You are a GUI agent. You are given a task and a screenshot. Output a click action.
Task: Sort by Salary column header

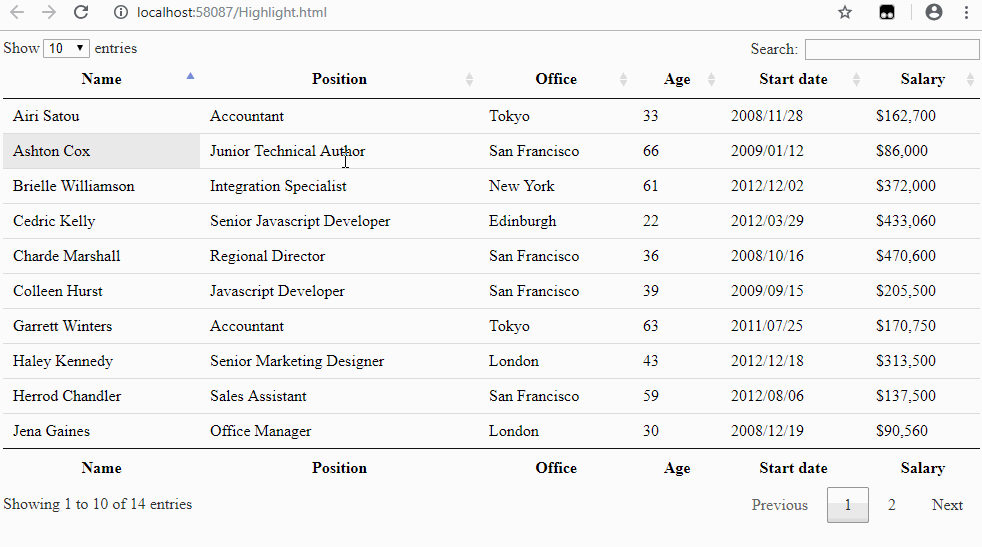coord(923,79)
